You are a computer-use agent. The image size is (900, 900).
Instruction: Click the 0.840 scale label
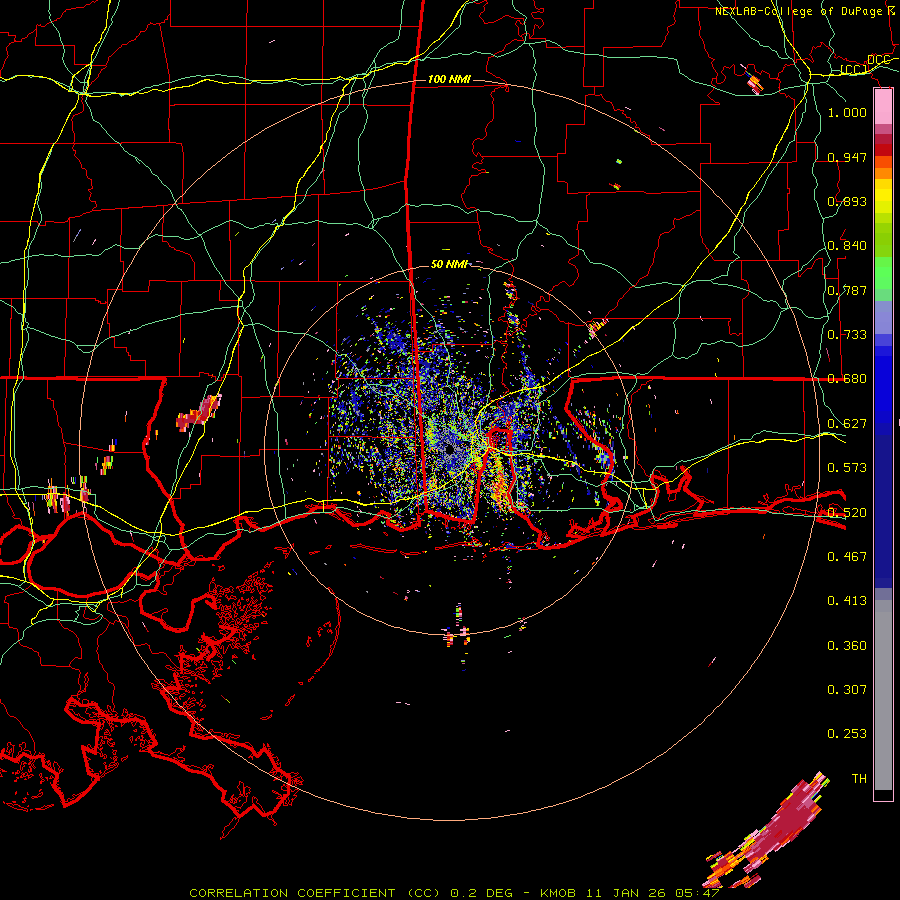click(x=847, y=246)
